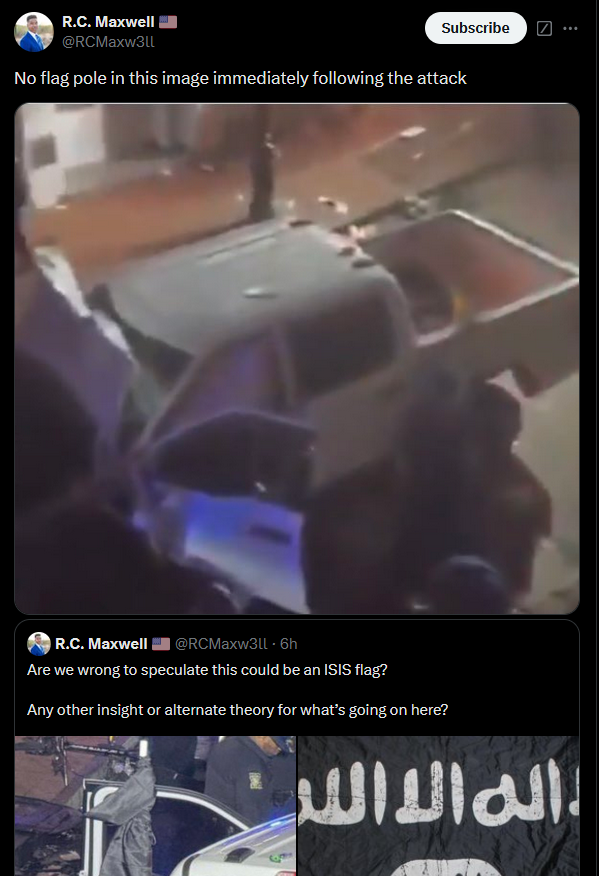The image size is (599, 876).
Task: Click the 'No flag pole' tweet text
Action: click(x=240, y=78)
